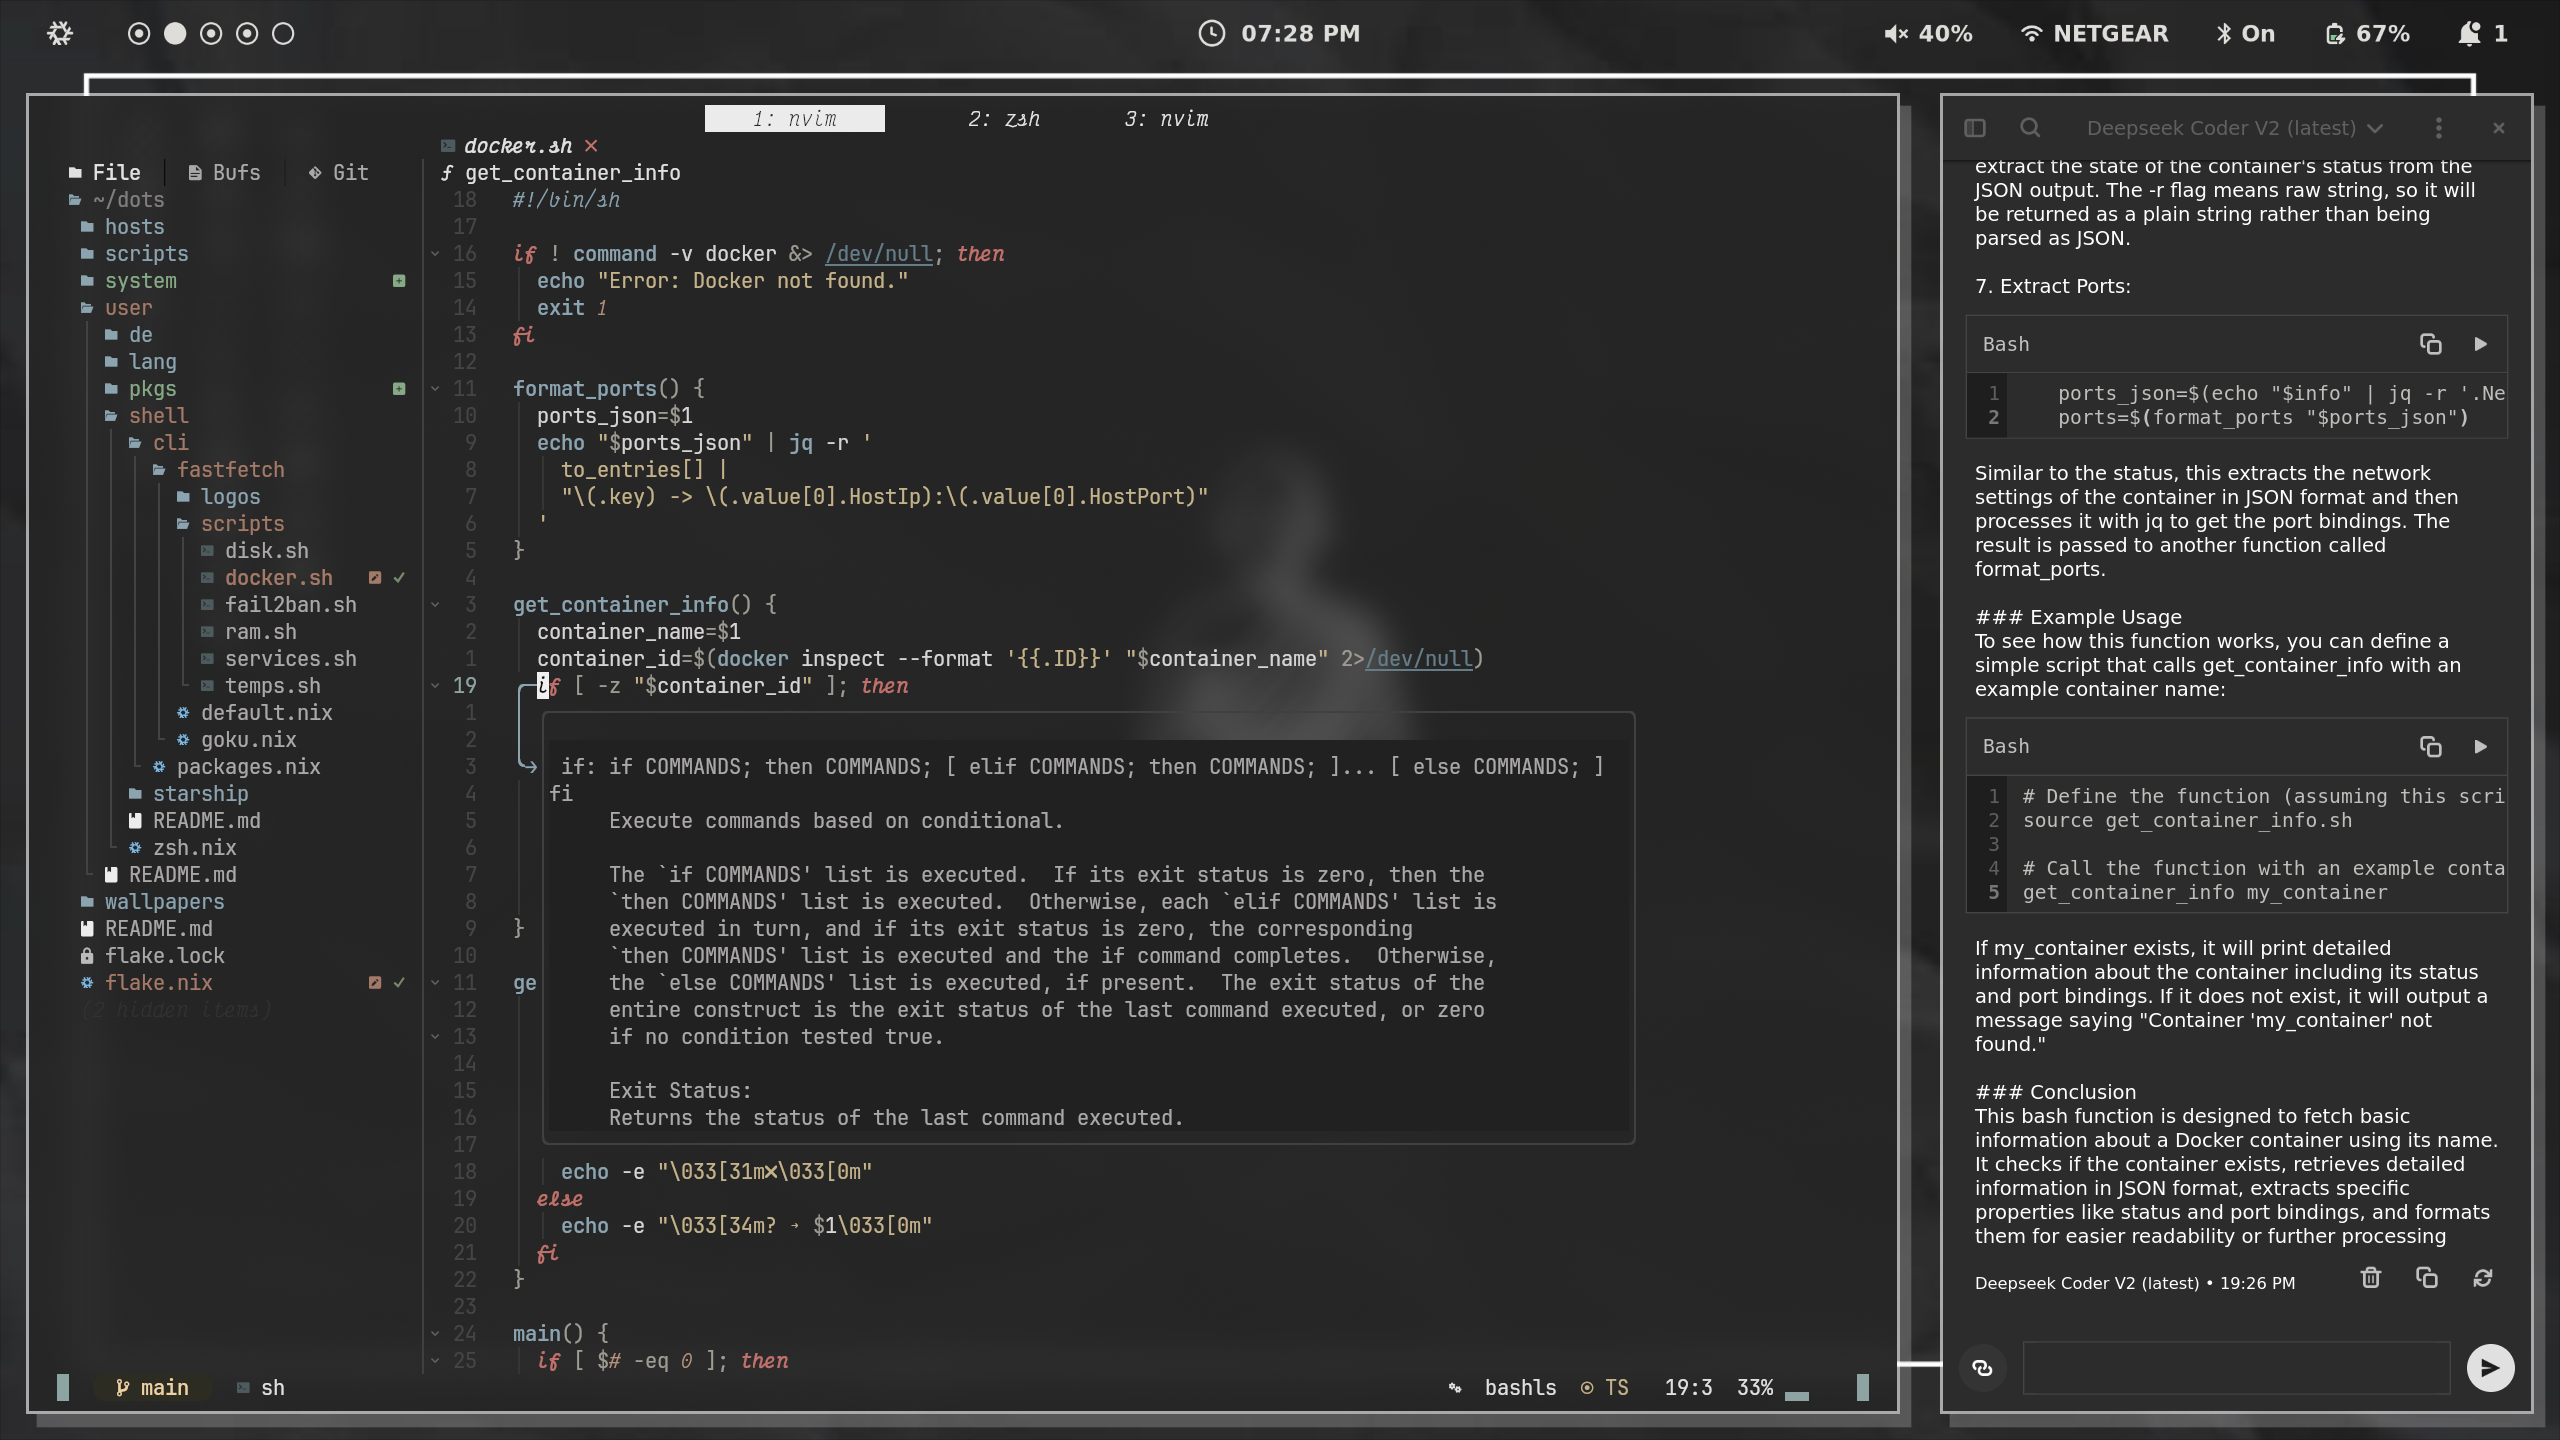The width and height of the screenshot is (2560, 1440).
Task: Switch to the fifth empty workspace indicator
Action: [283, 34]
